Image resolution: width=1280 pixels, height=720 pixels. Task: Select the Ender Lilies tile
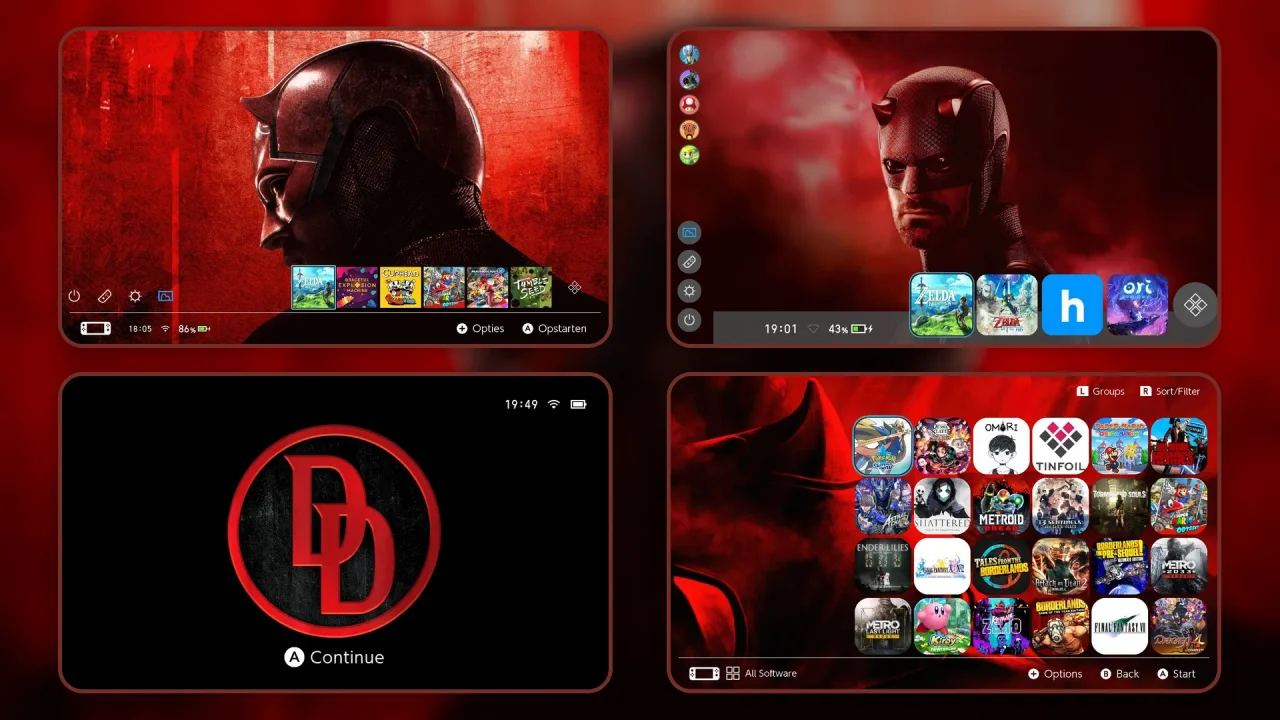point(883,566)
